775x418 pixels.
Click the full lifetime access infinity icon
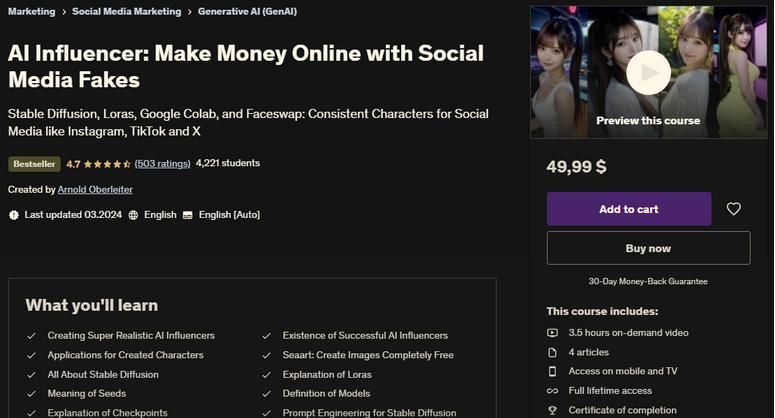553,390
